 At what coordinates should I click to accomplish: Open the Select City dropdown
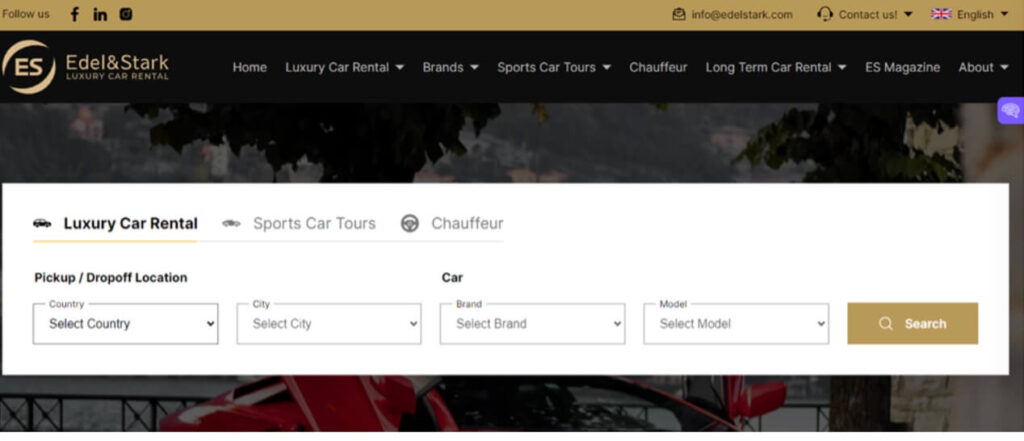click(329, 323)
